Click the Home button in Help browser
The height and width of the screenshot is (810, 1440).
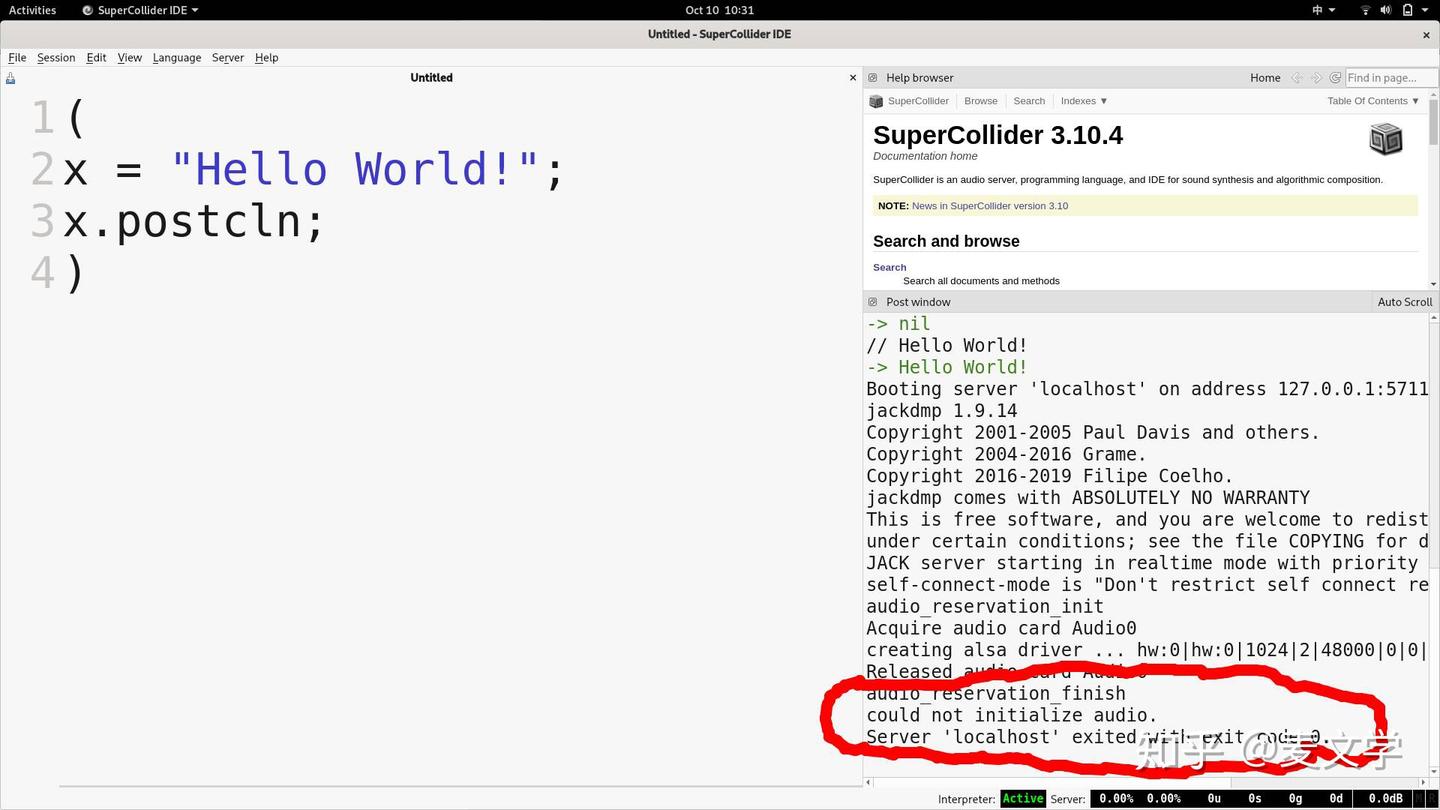1265,77
